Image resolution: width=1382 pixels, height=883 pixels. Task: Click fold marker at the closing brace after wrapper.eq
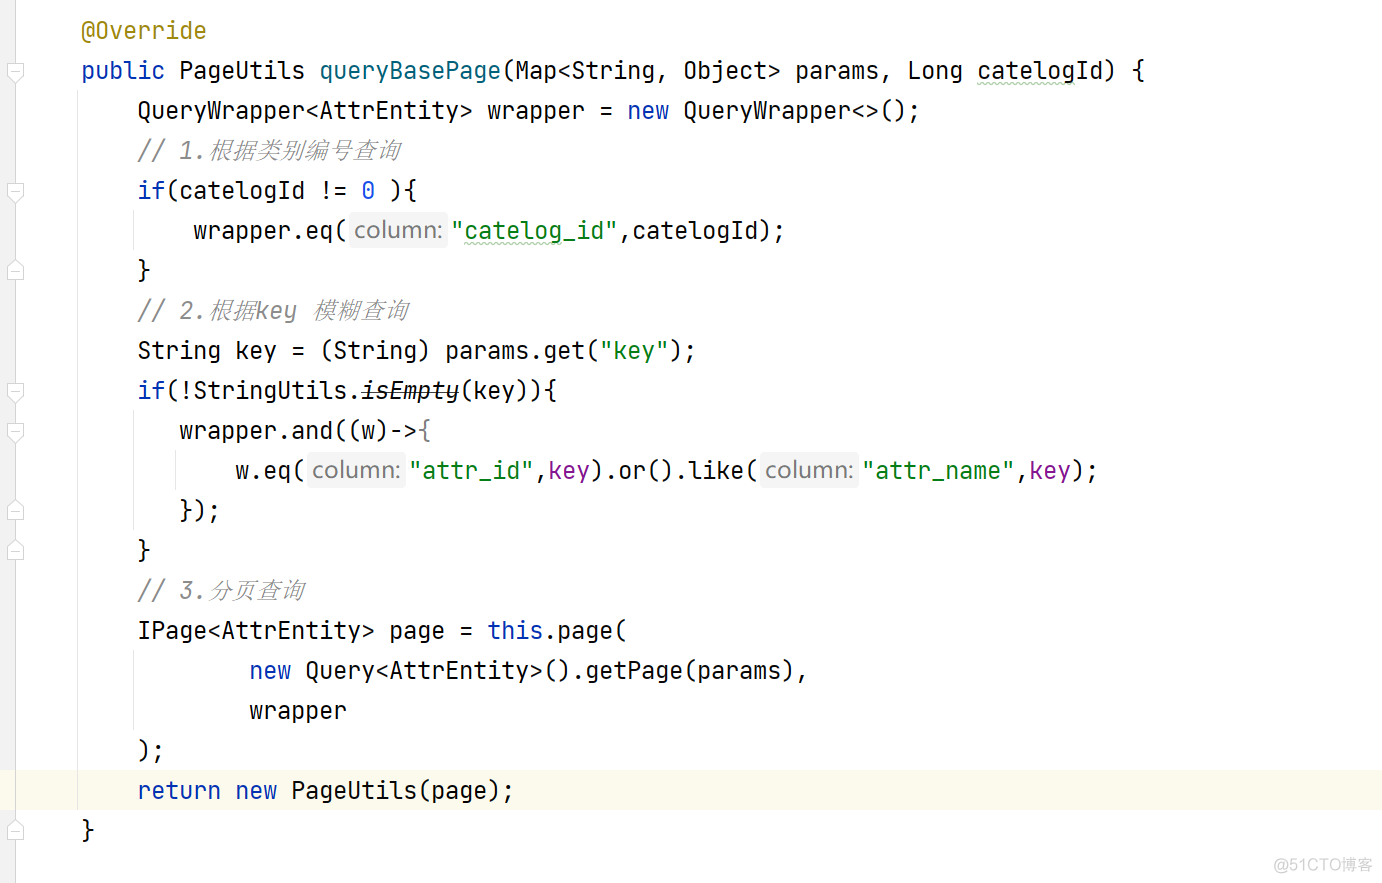[x=15, y=270]
